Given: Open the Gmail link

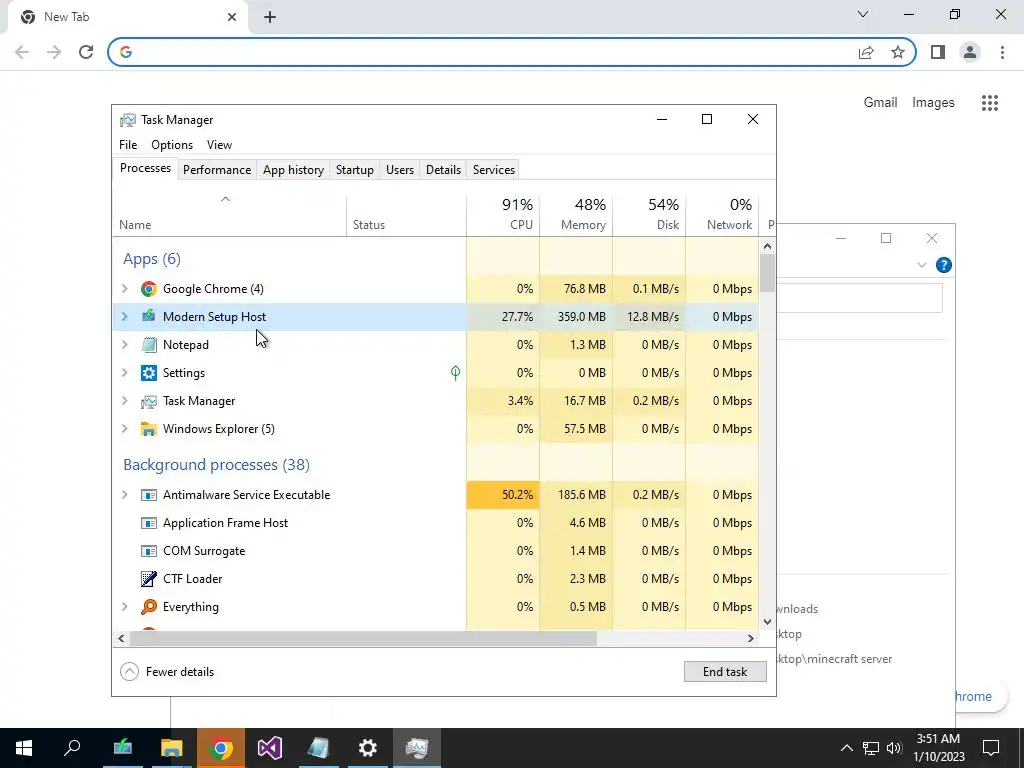Looking at the screenshot, I should point(880,103).
